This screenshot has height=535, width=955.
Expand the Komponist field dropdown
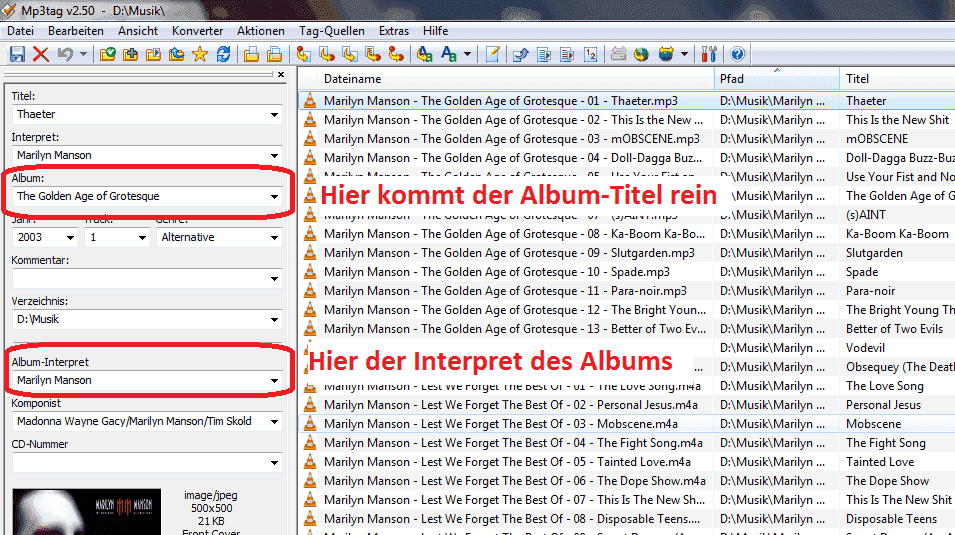coord(274,422)
